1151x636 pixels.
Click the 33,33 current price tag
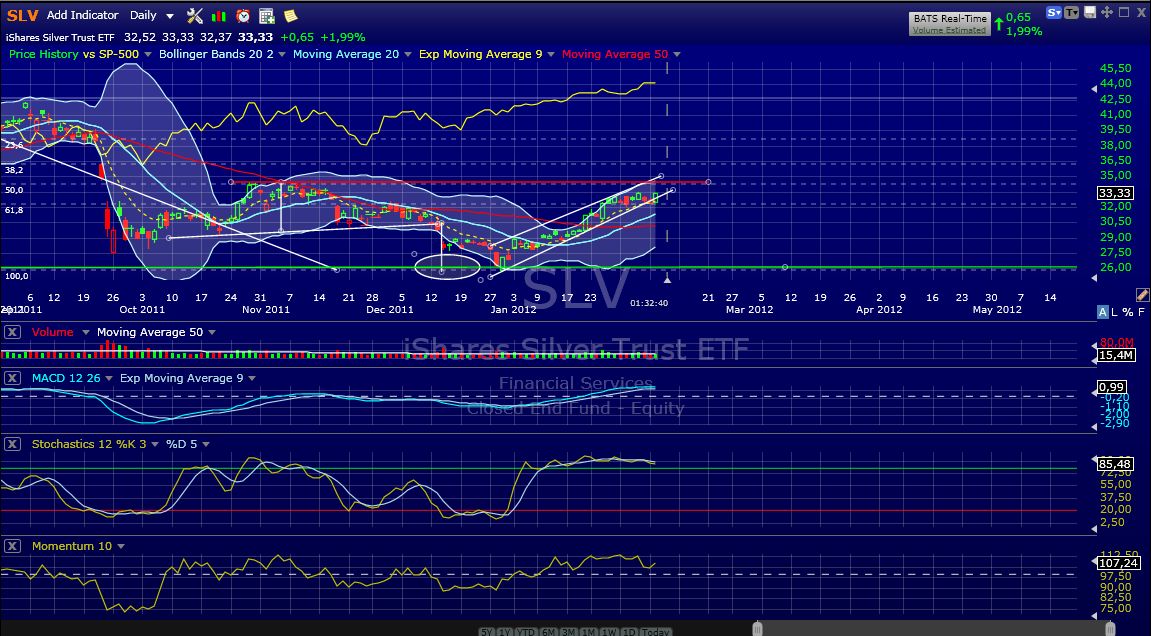(1114, 193)
